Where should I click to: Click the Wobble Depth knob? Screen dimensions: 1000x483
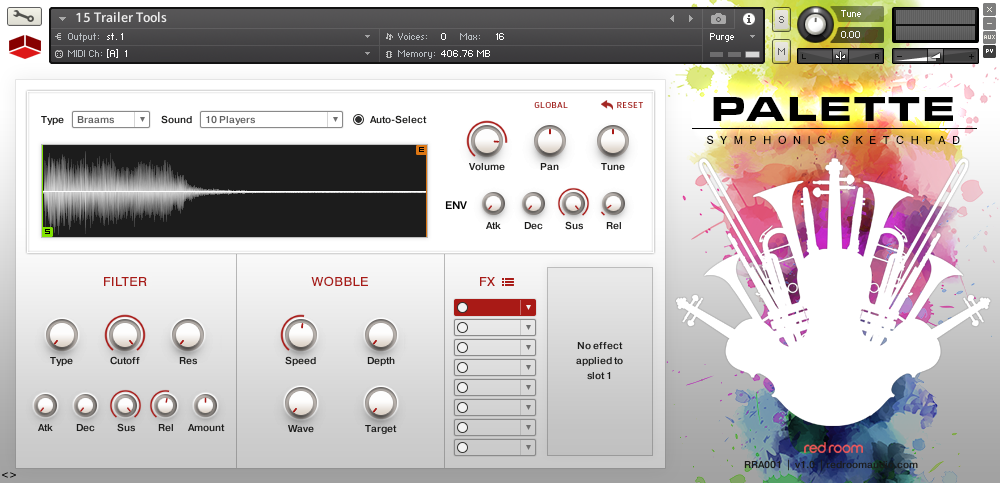381,335
